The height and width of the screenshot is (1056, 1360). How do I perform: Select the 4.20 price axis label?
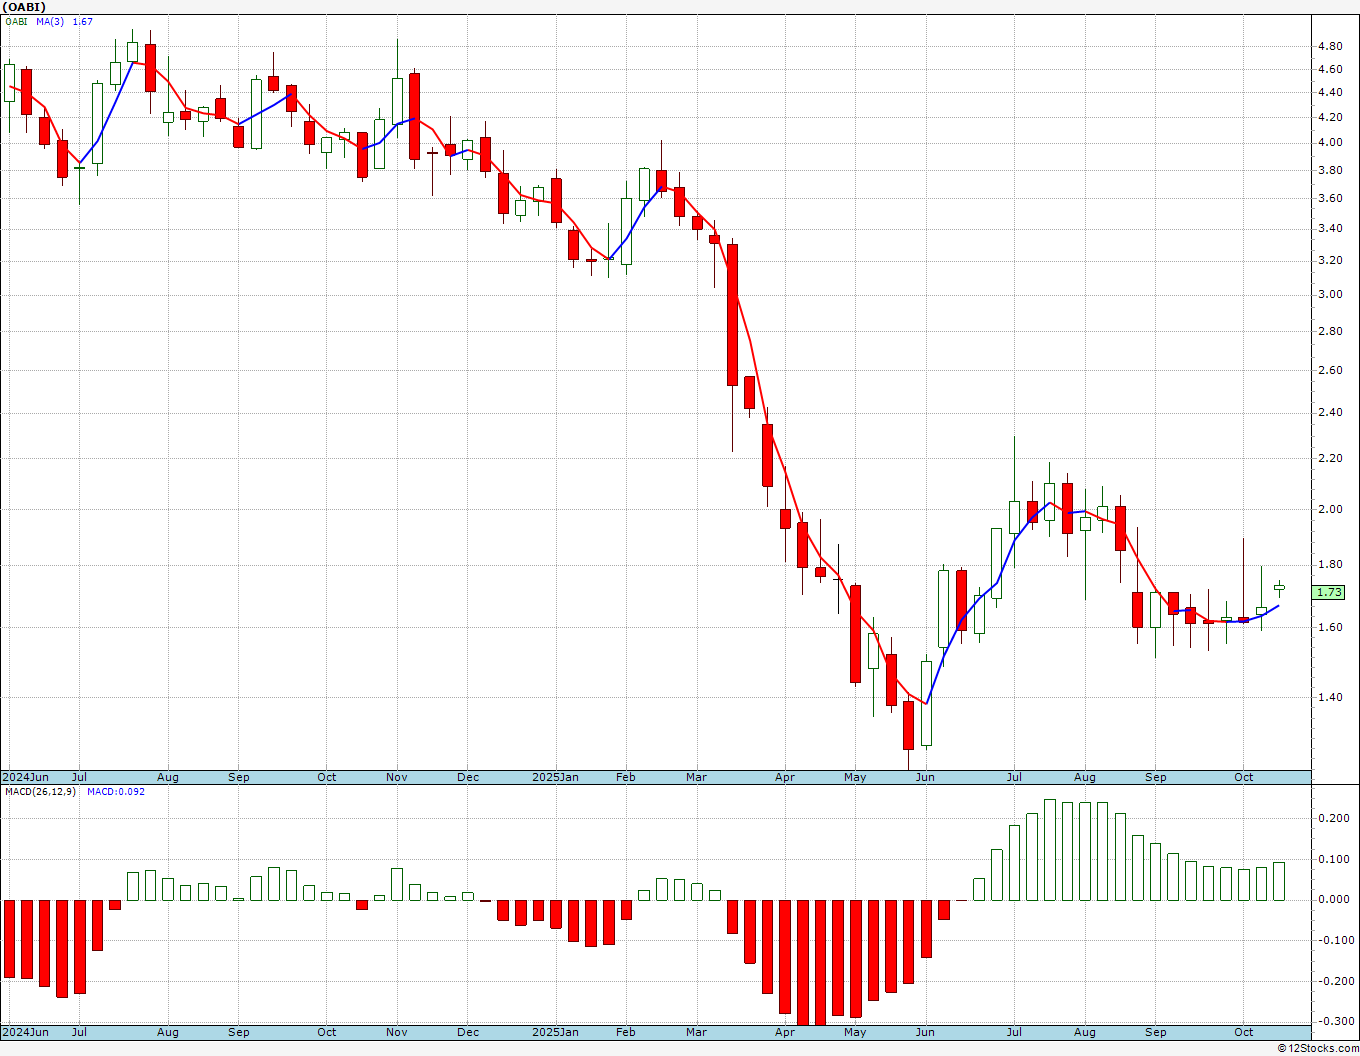(x=1330, y=117)
